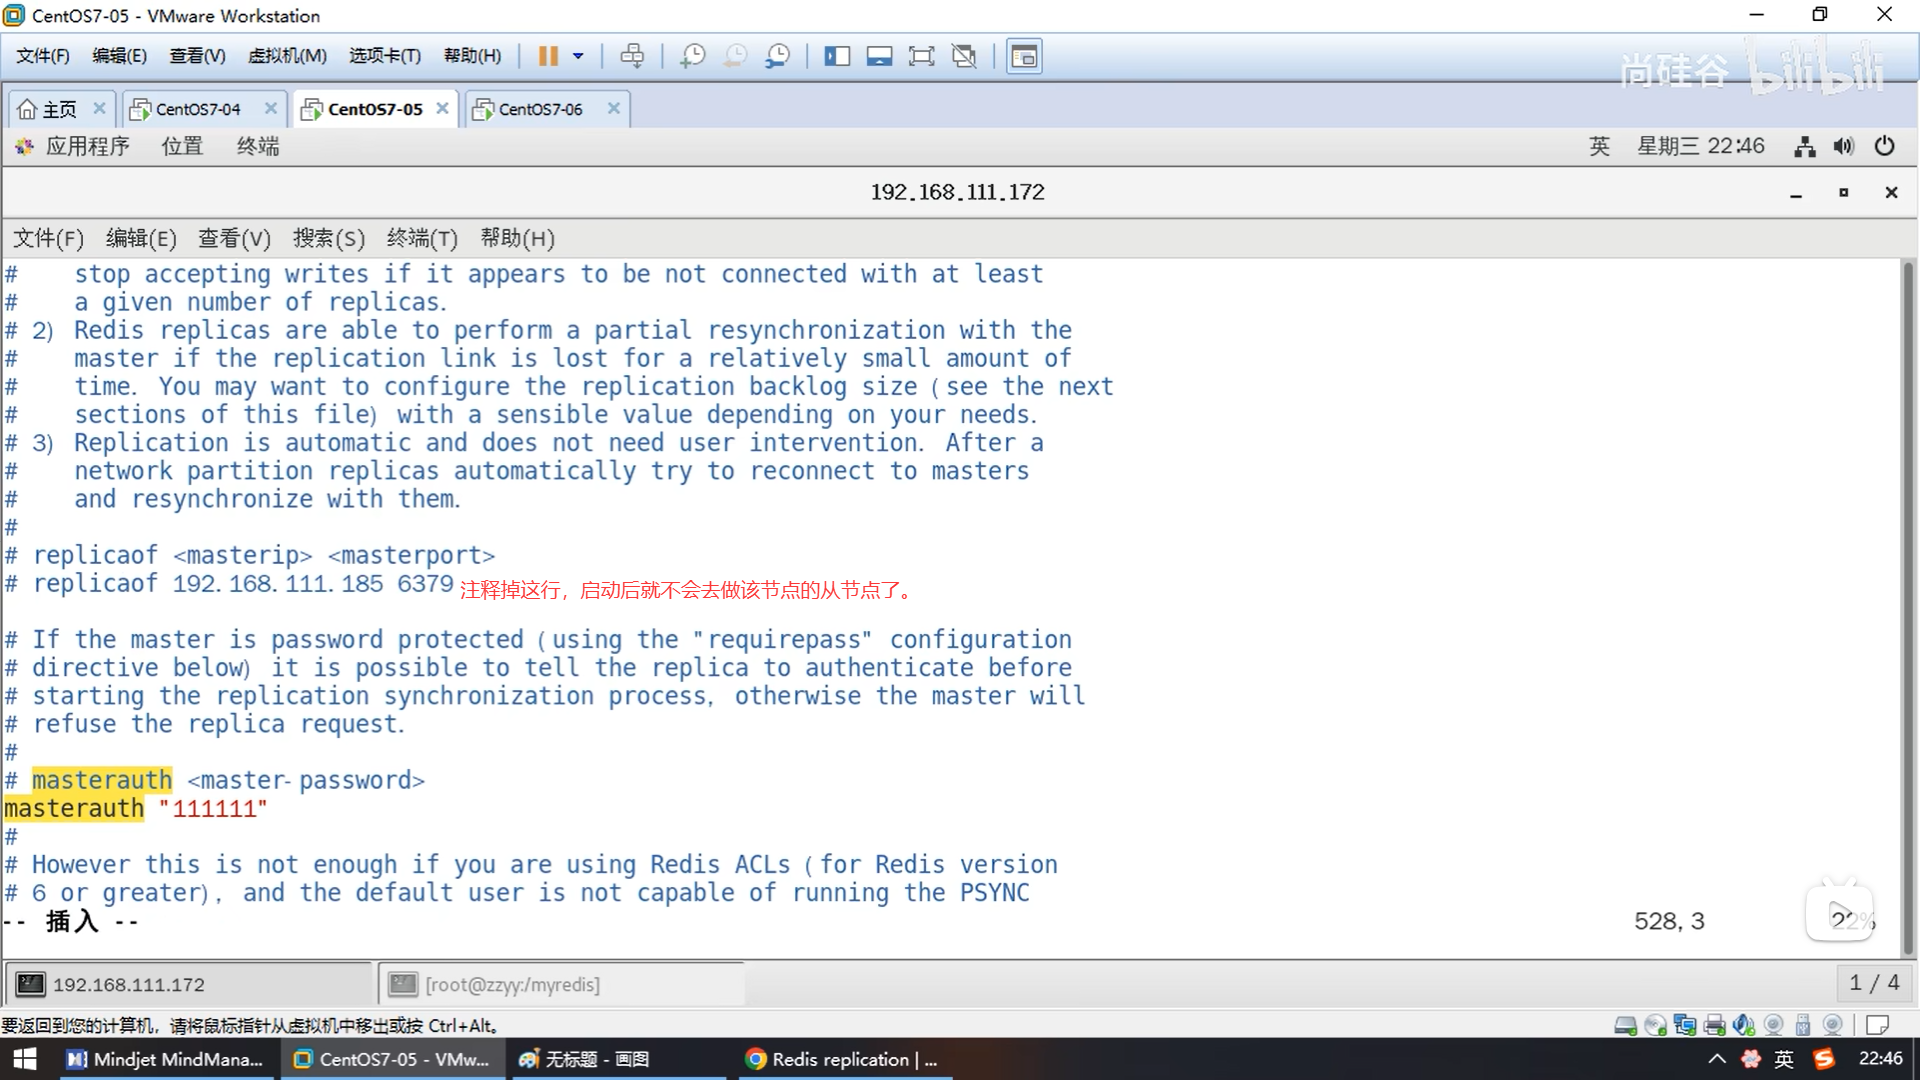Viewport: 1920px width, 1080px height.
Task: Open the terminal 搜索(S) menu
Action: 328,238
